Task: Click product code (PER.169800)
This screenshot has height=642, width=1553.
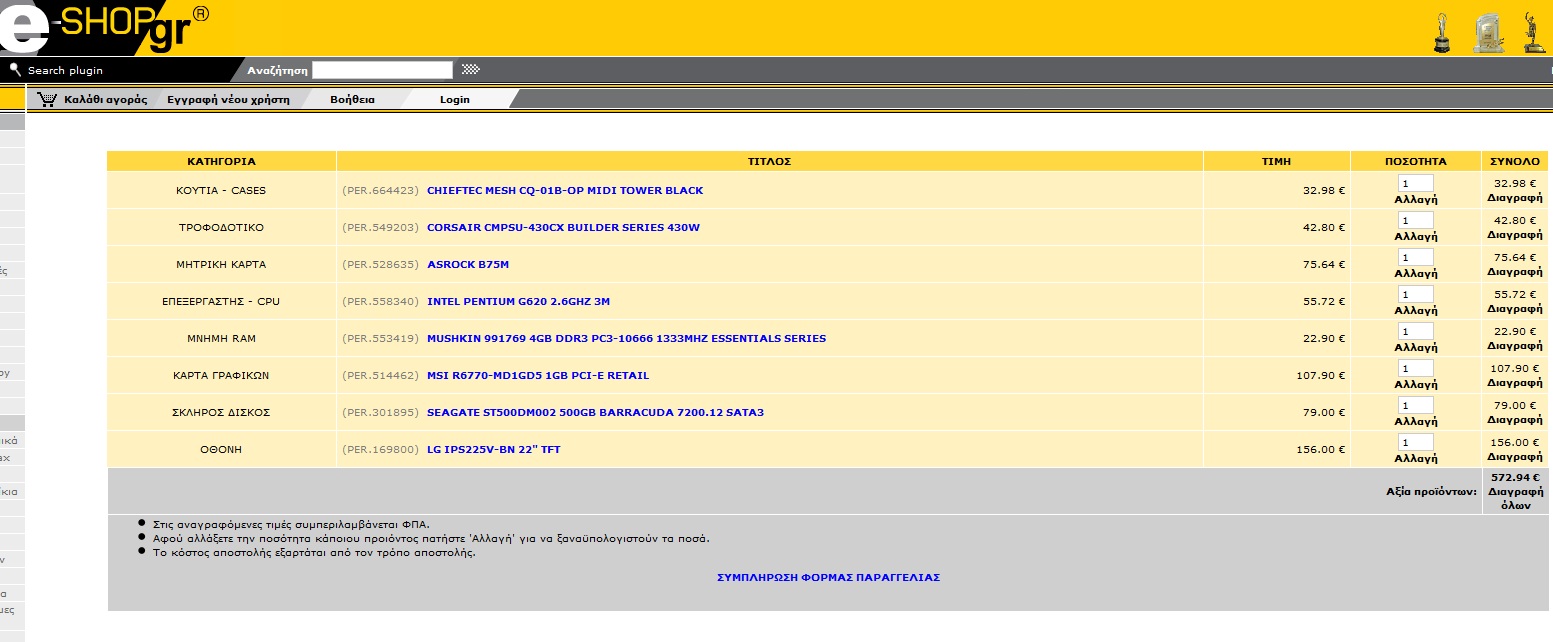Action: click(380, 449)
